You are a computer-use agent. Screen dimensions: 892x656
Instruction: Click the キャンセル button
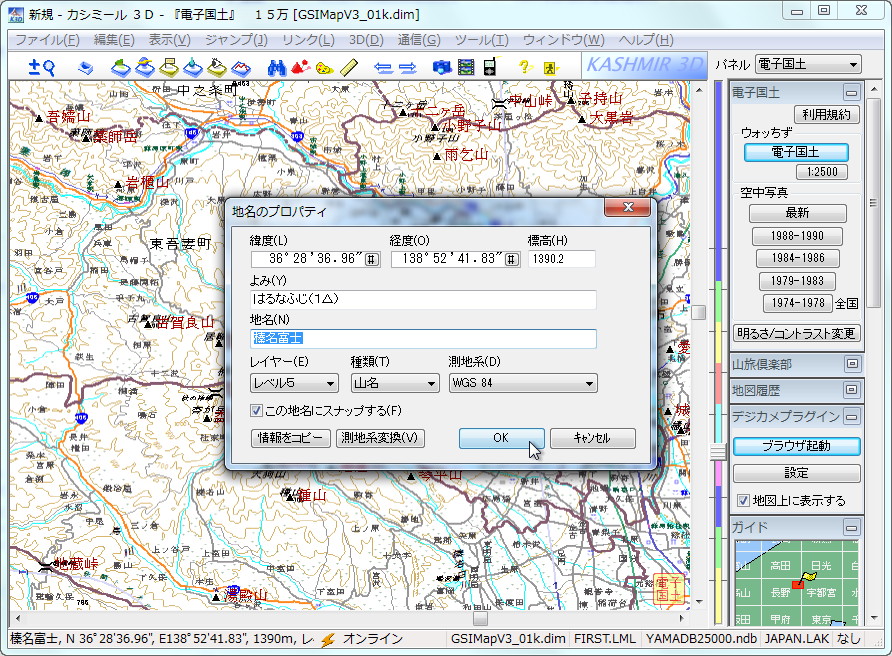point(592,438)
